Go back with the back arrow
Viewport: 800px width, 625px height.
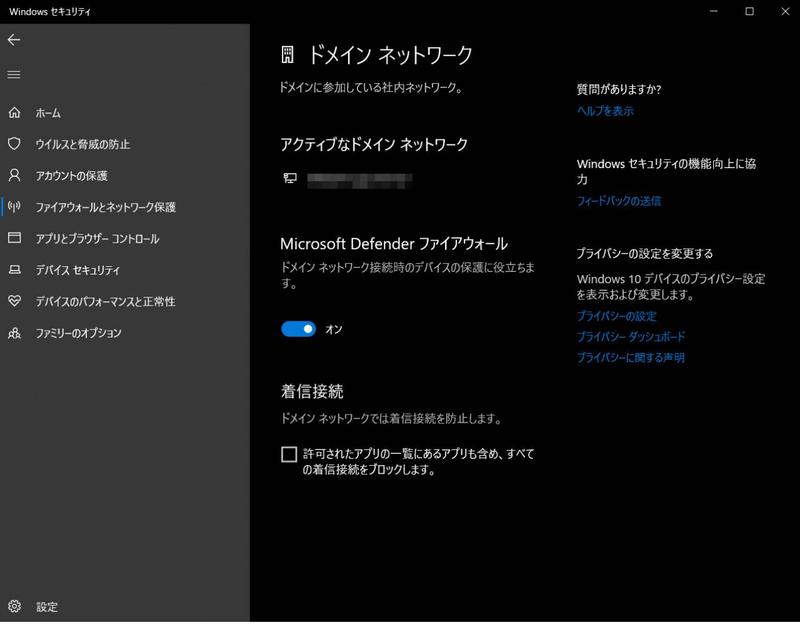click(14, 40)
